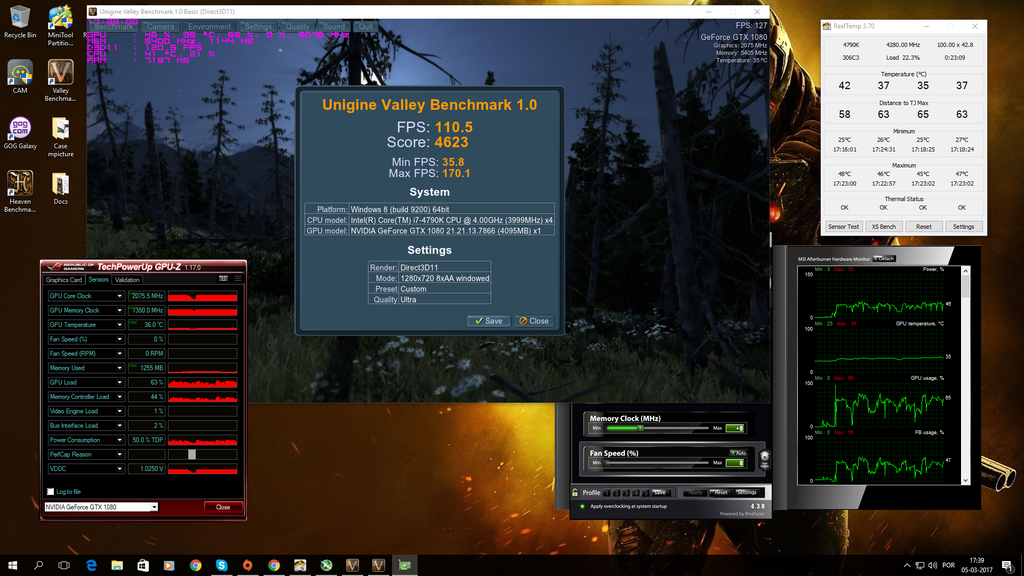Save the Valley Benchmark results
The height and width of the screenshot is (576, 1024).
pyautogui.click(x=488, y=321)
